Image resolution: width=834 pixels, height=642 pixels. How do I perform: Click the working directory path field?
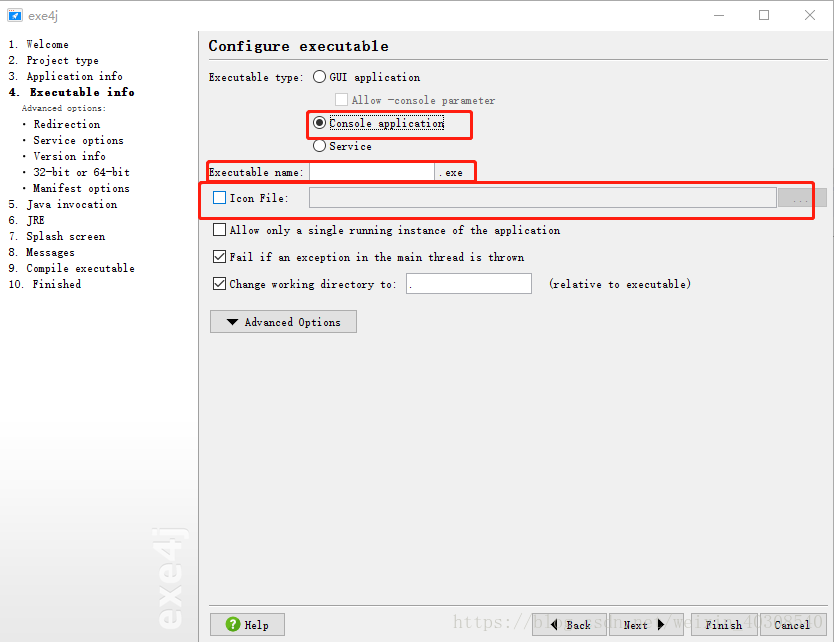click(469, 284)
